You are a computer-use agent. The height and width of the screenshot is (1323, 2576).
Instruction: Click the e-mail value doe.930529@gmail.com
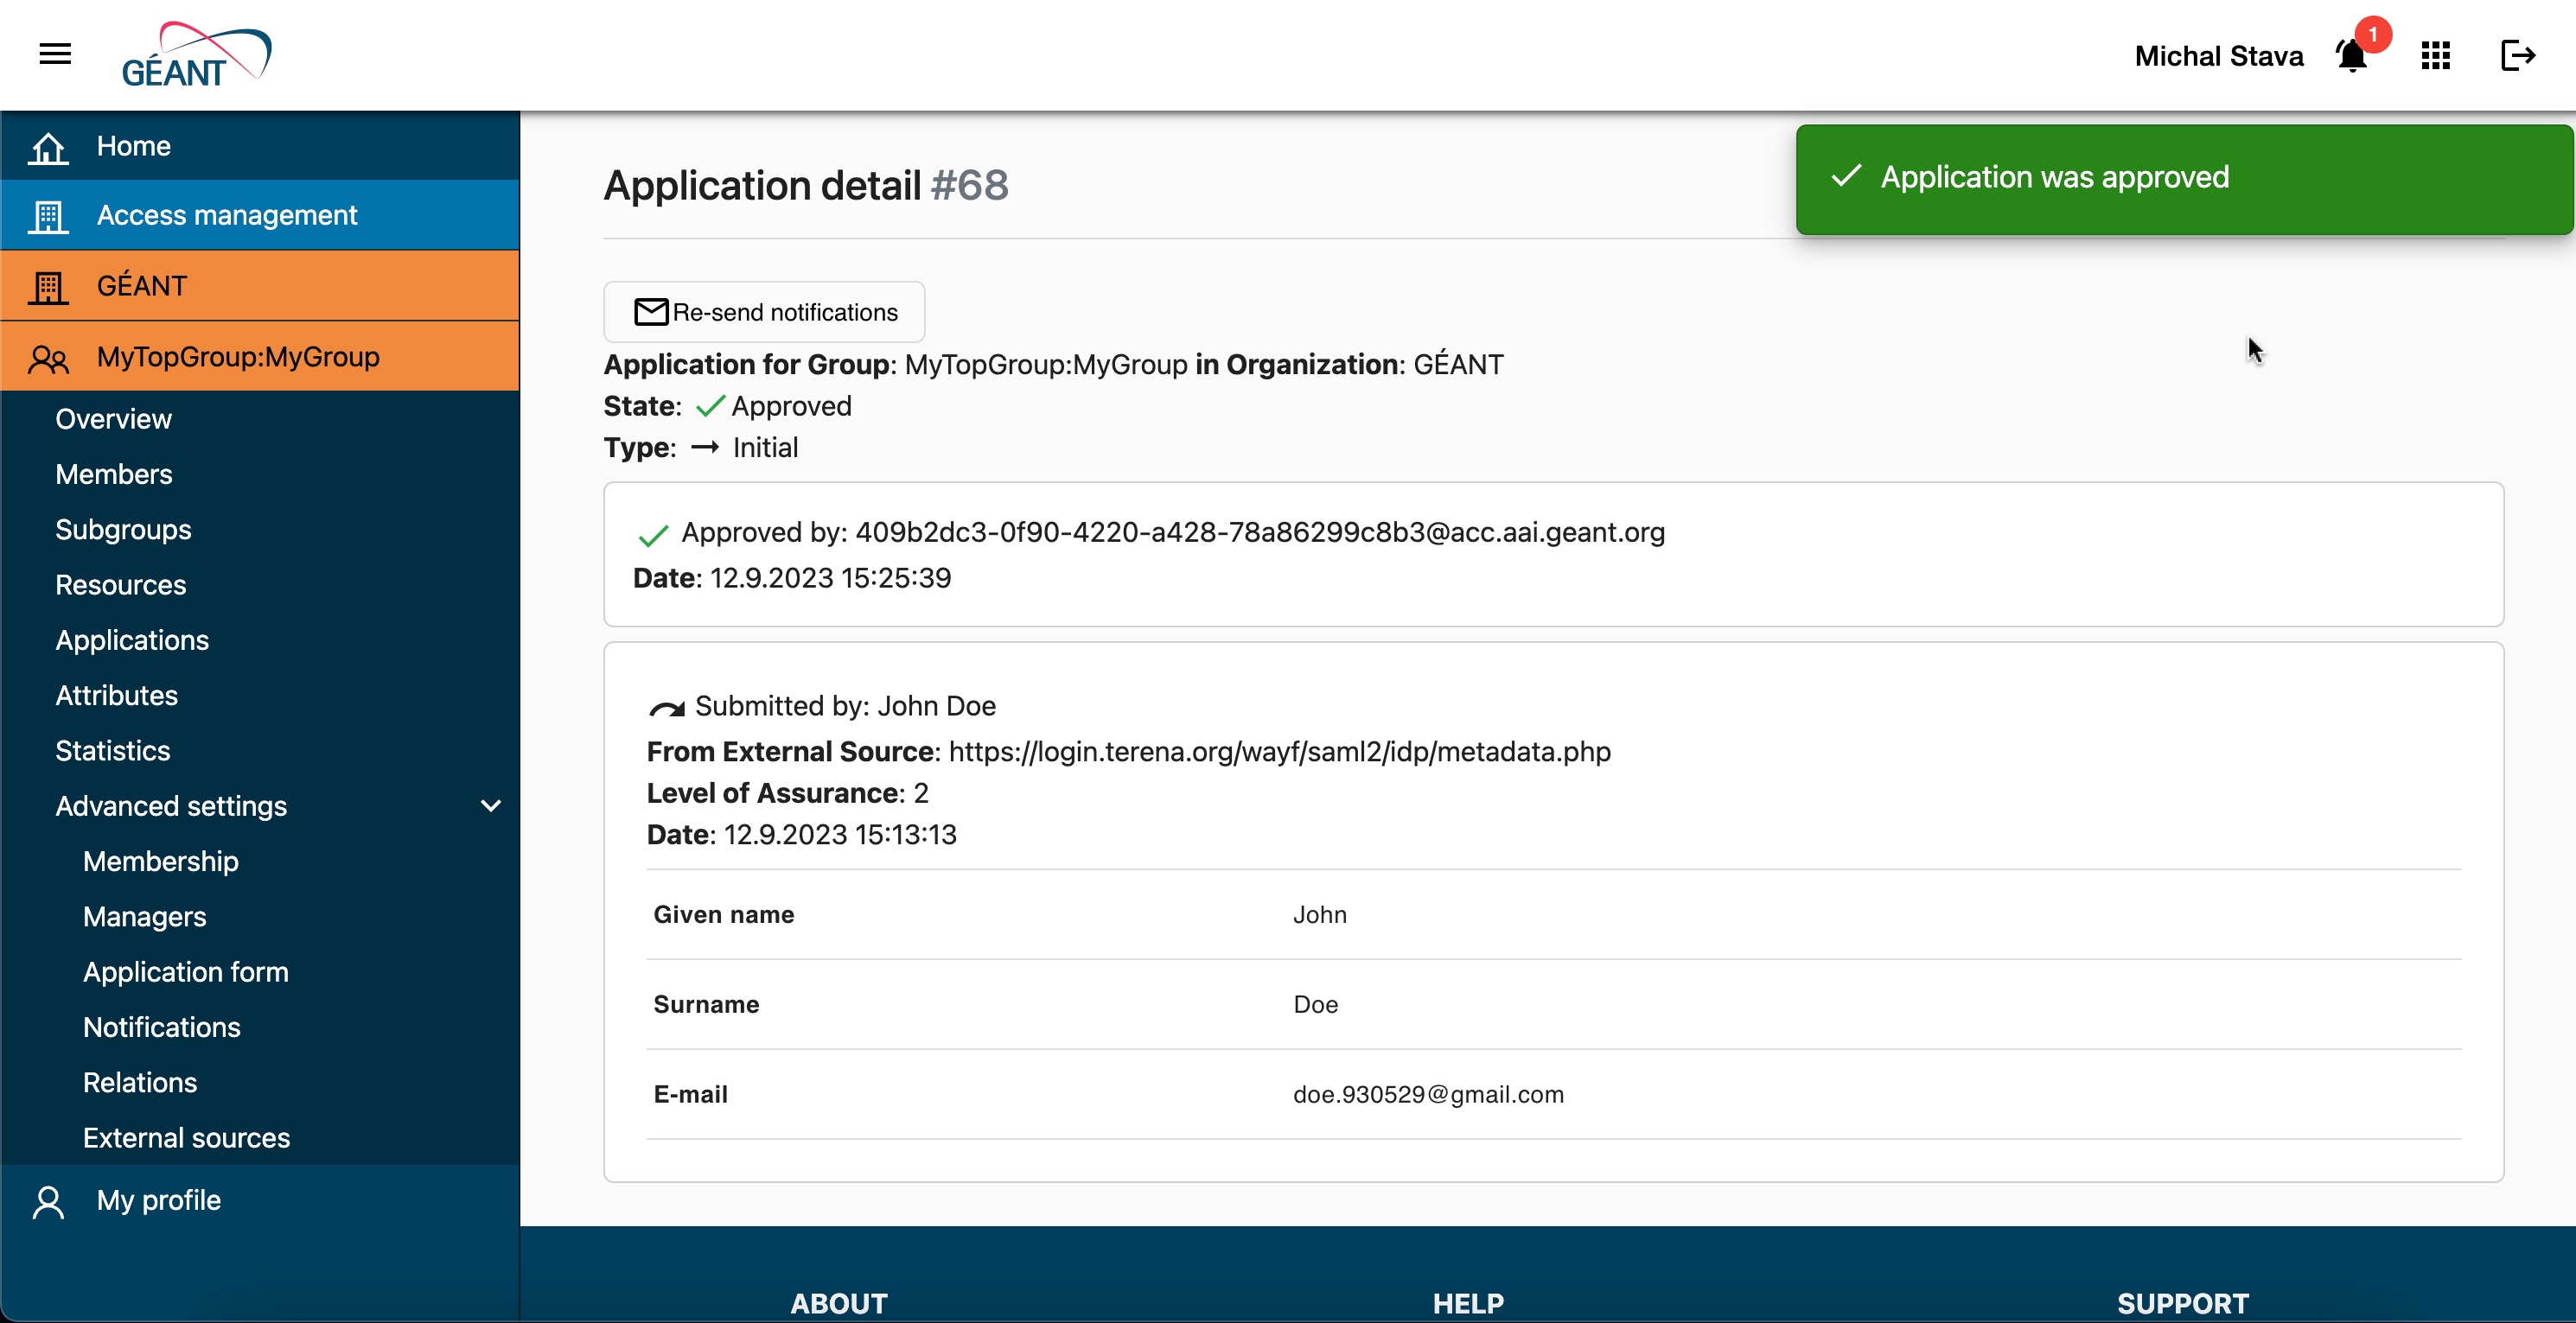coord(1428,1094)
